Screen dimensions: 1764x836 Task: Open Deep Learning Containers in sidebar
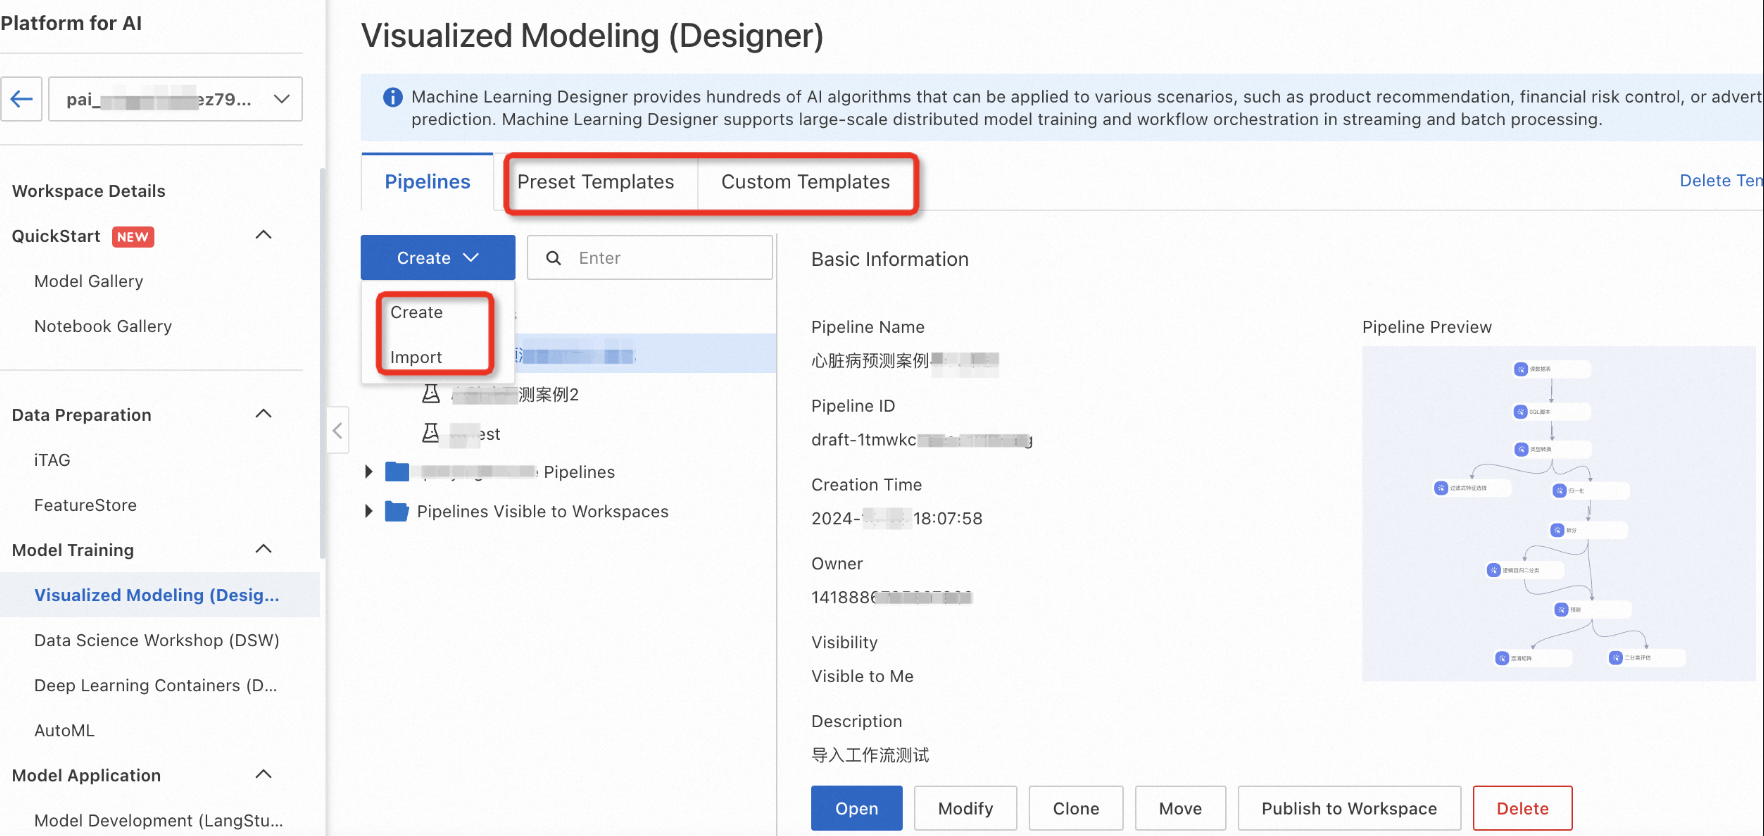click(155, 685)
